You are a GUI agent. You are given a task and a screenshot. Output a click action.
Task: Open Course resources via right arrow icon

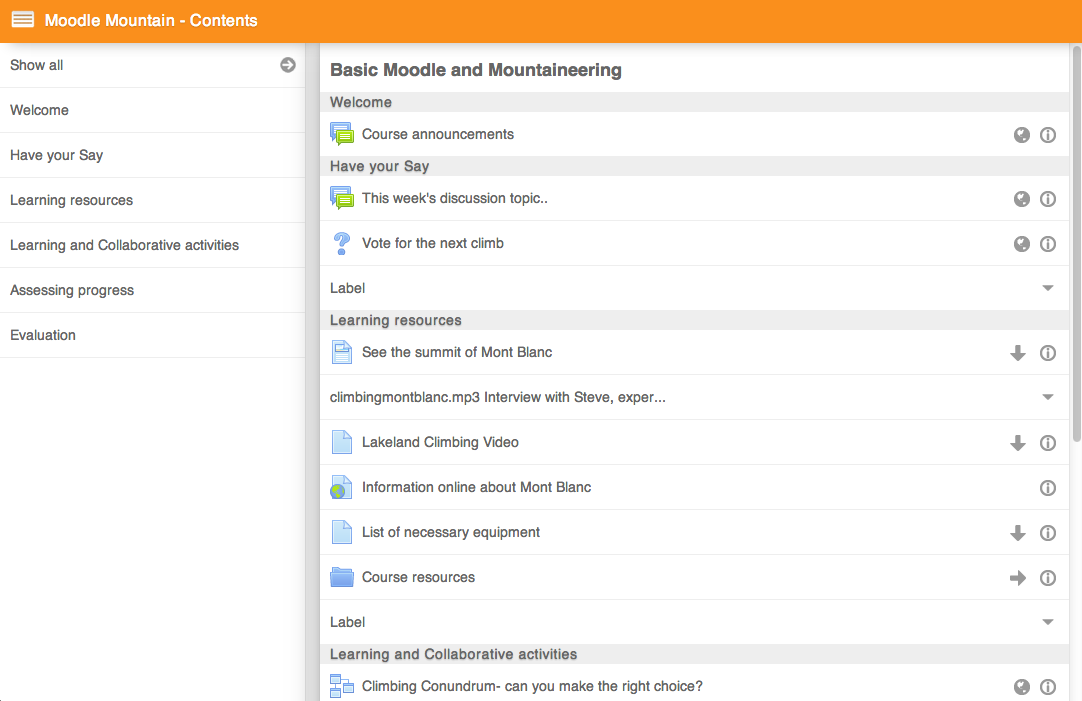pos(1018,578)
